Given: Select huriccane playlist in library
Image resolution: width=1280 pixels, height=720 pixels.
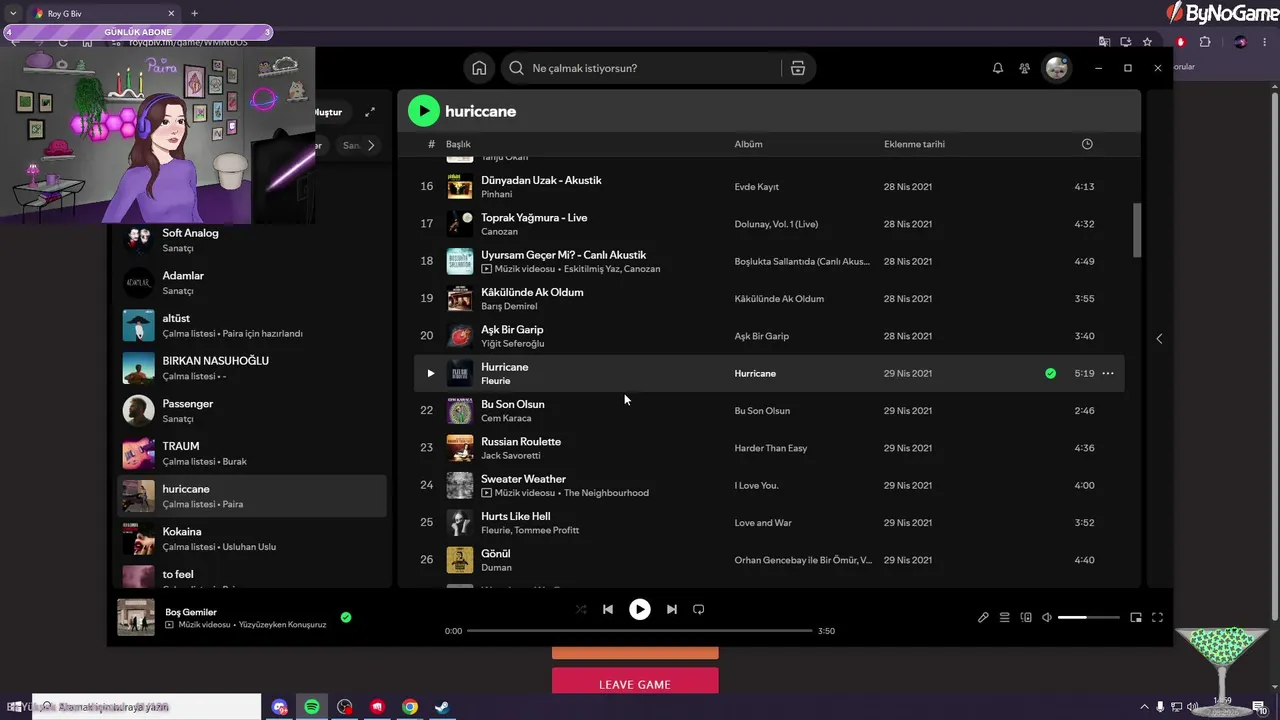Looking at the screenshot, I should point(251,496).
